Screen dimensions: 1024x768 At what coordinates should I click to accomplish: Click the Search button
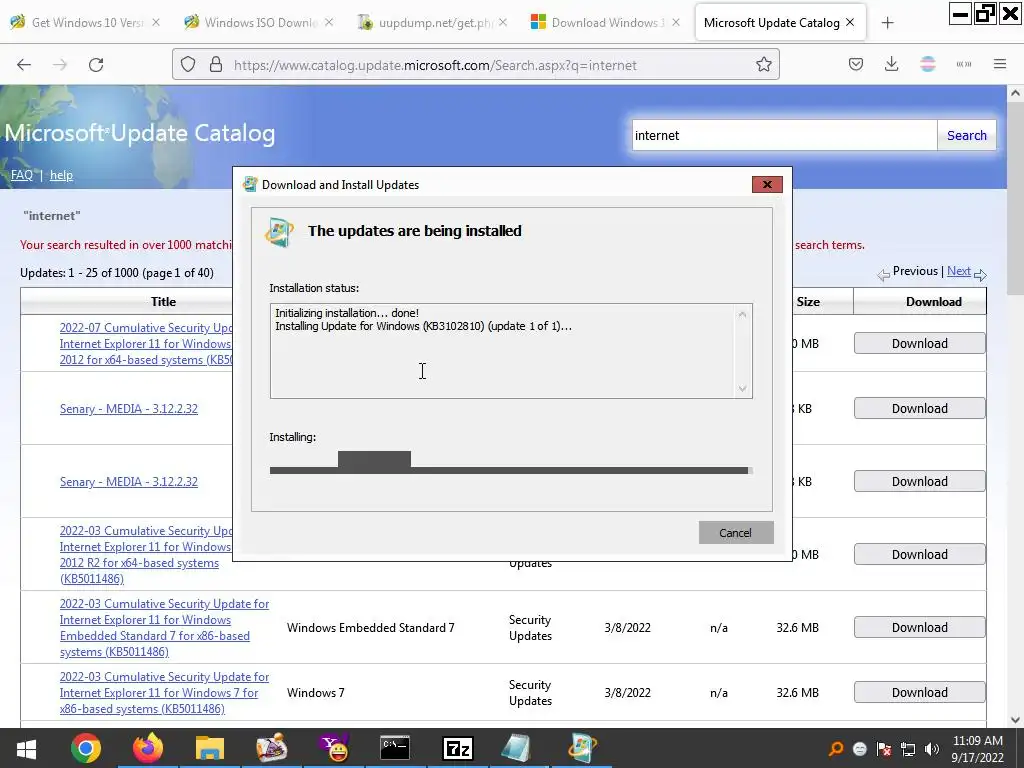967,135
